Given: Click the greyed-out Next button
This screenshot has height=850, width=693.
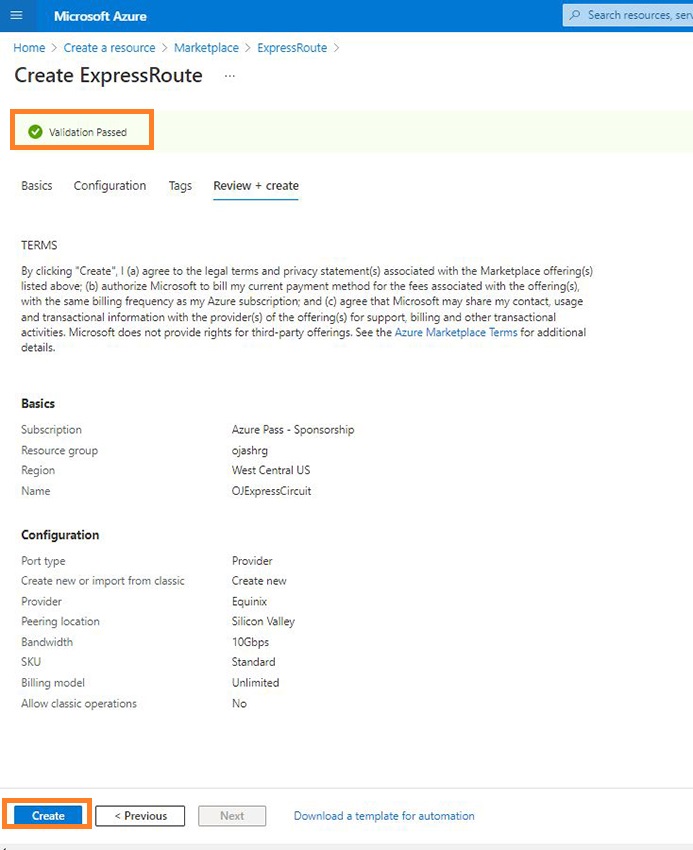Looking at the screenshot, I should pos(232,816).
